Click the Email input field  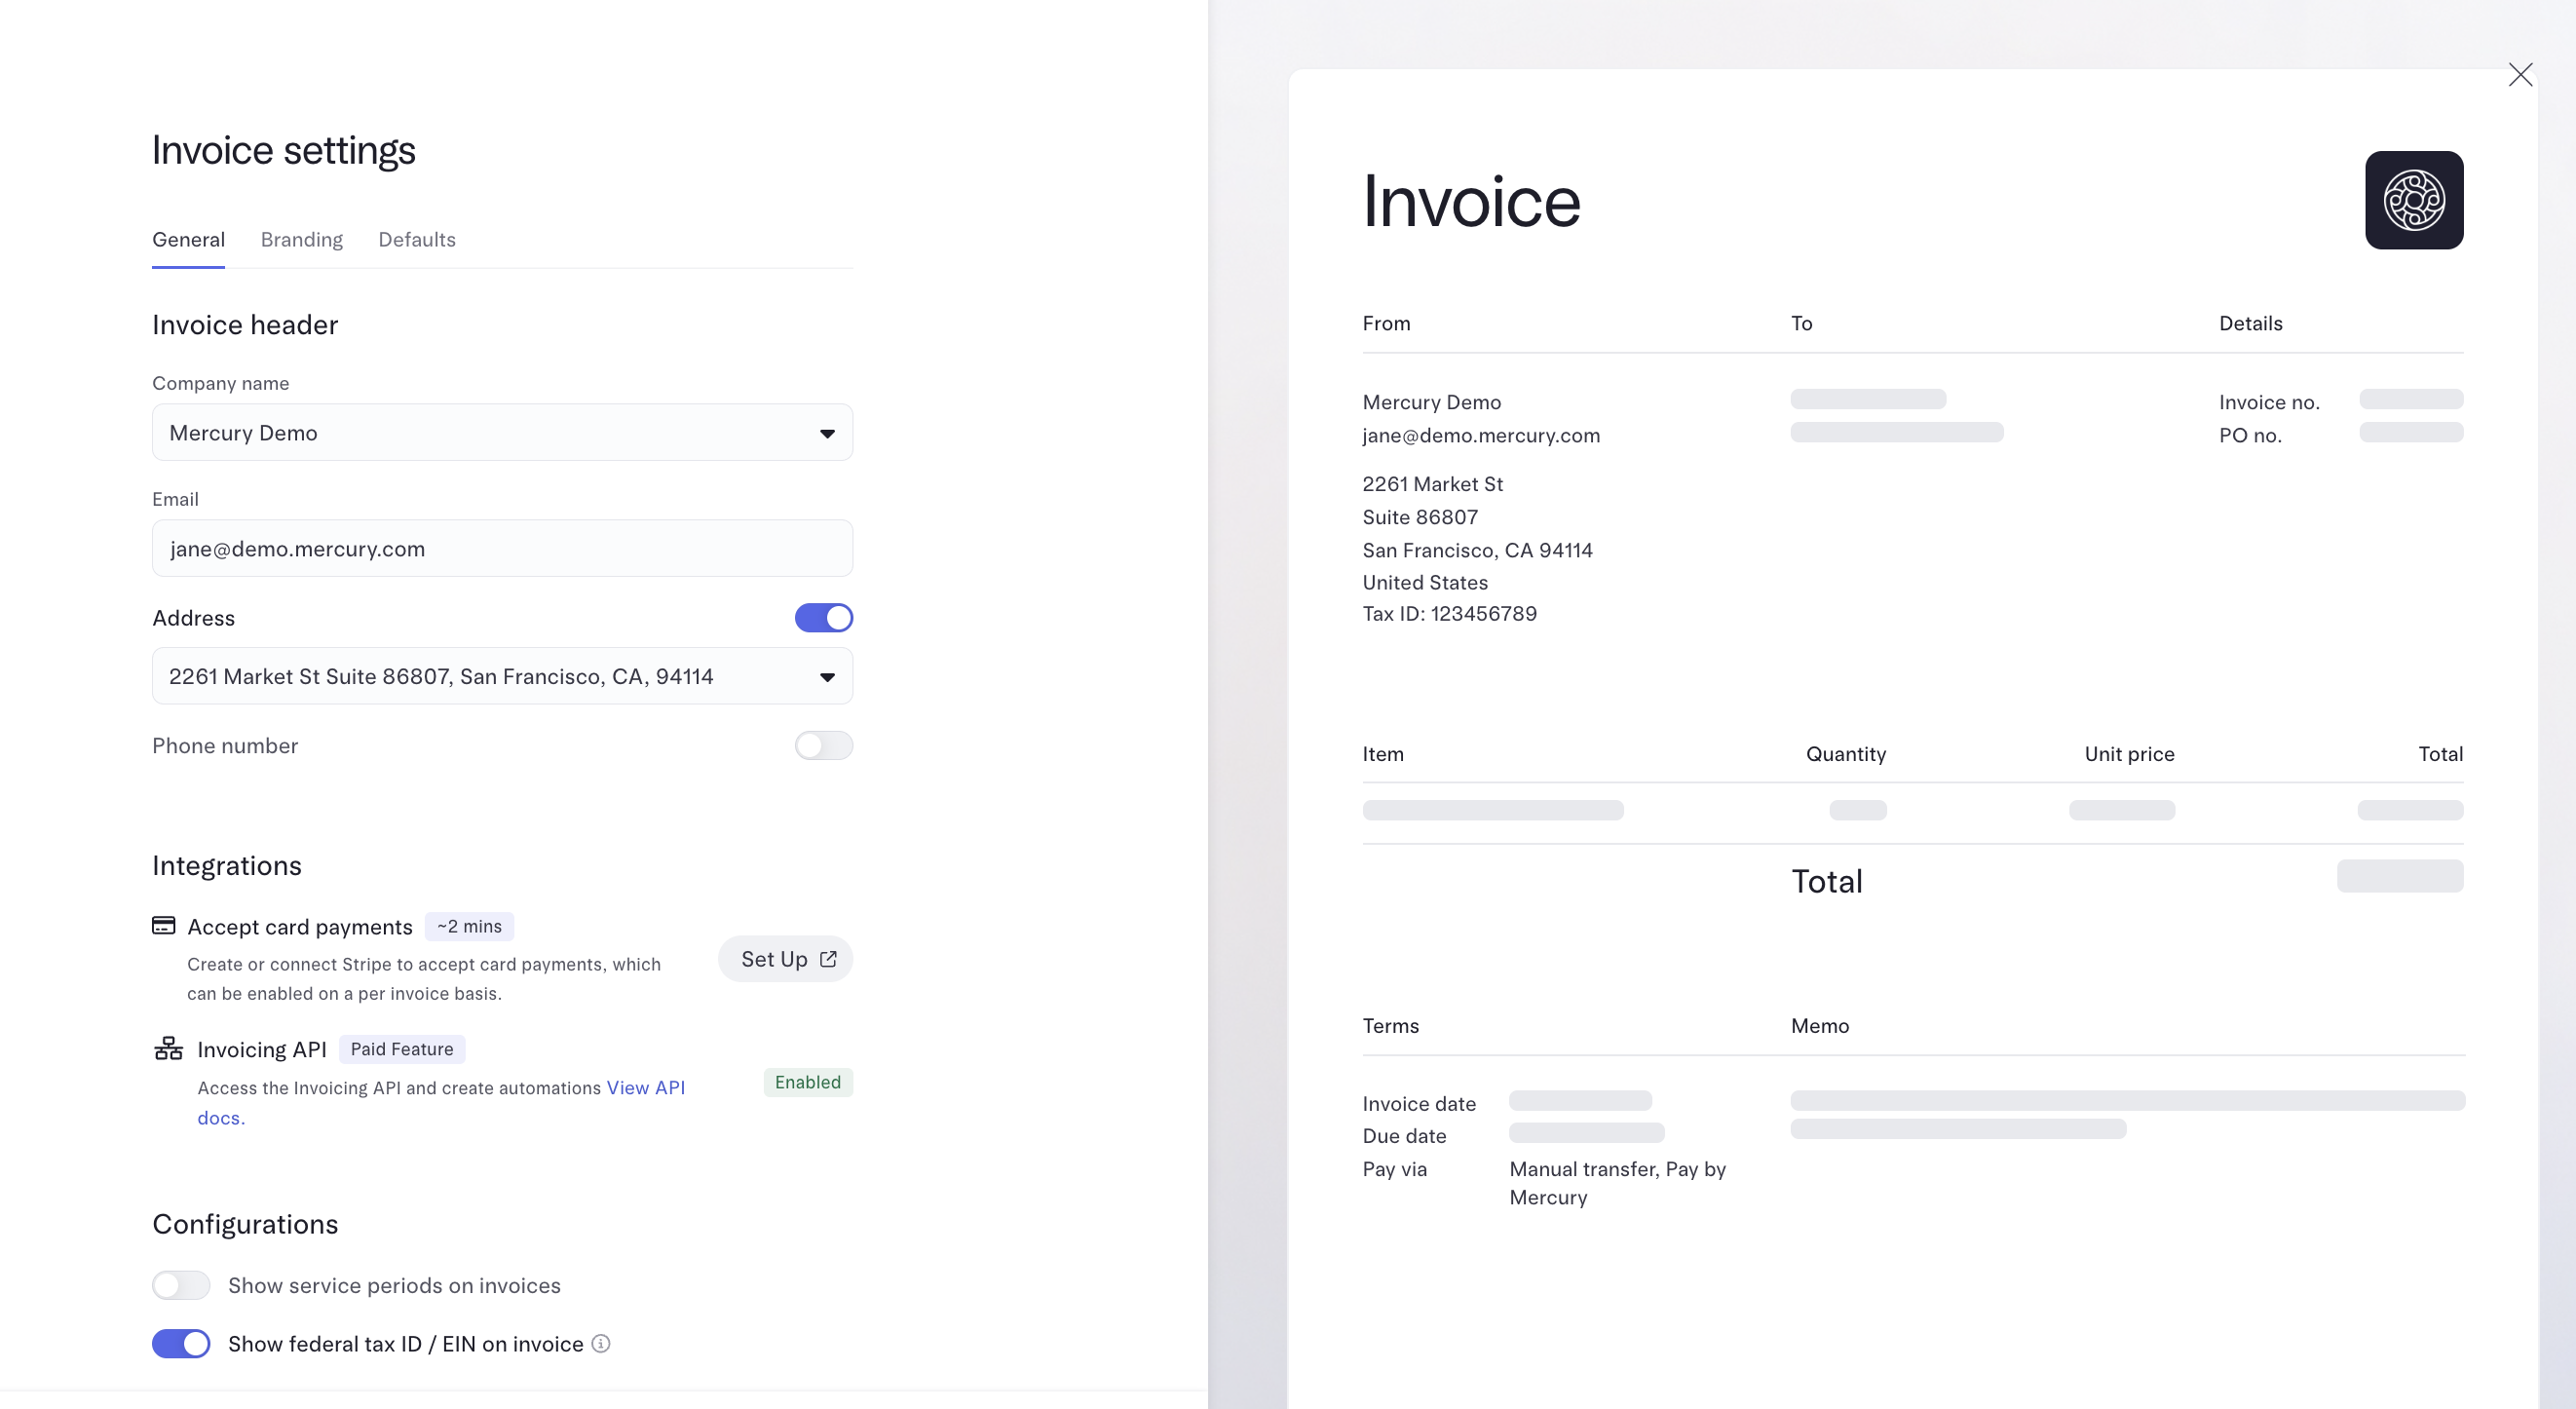click(502, 548)
